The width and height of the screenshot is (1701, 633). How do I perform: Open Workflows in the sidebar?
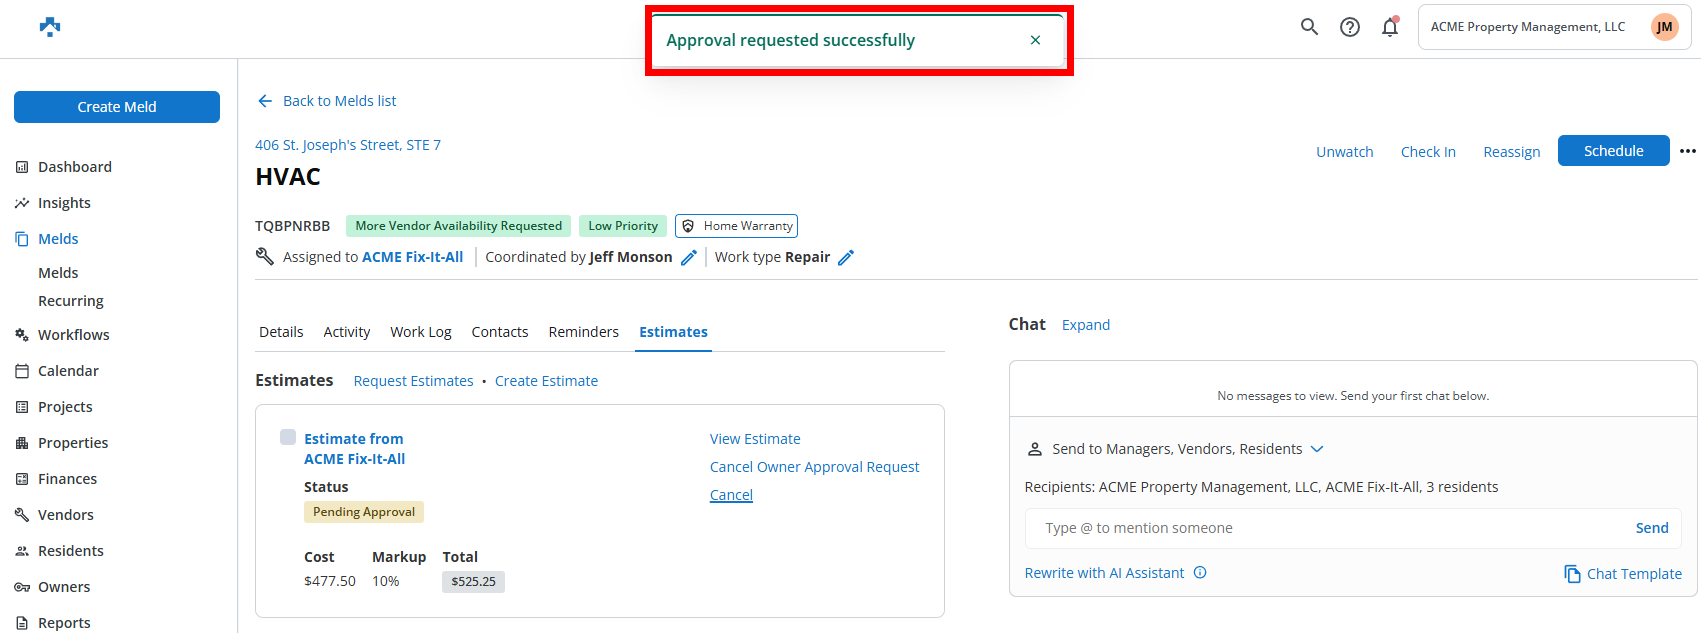click(73, 335)
